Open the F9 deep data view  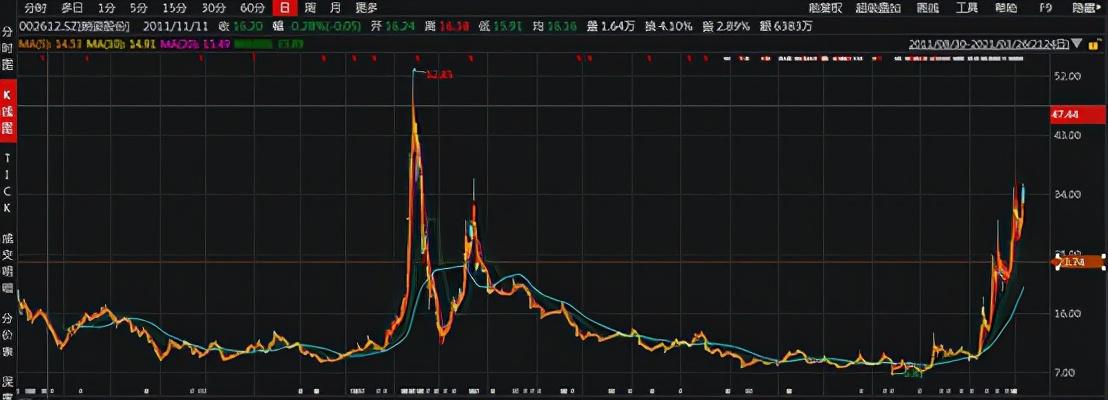pos(1046,8)
